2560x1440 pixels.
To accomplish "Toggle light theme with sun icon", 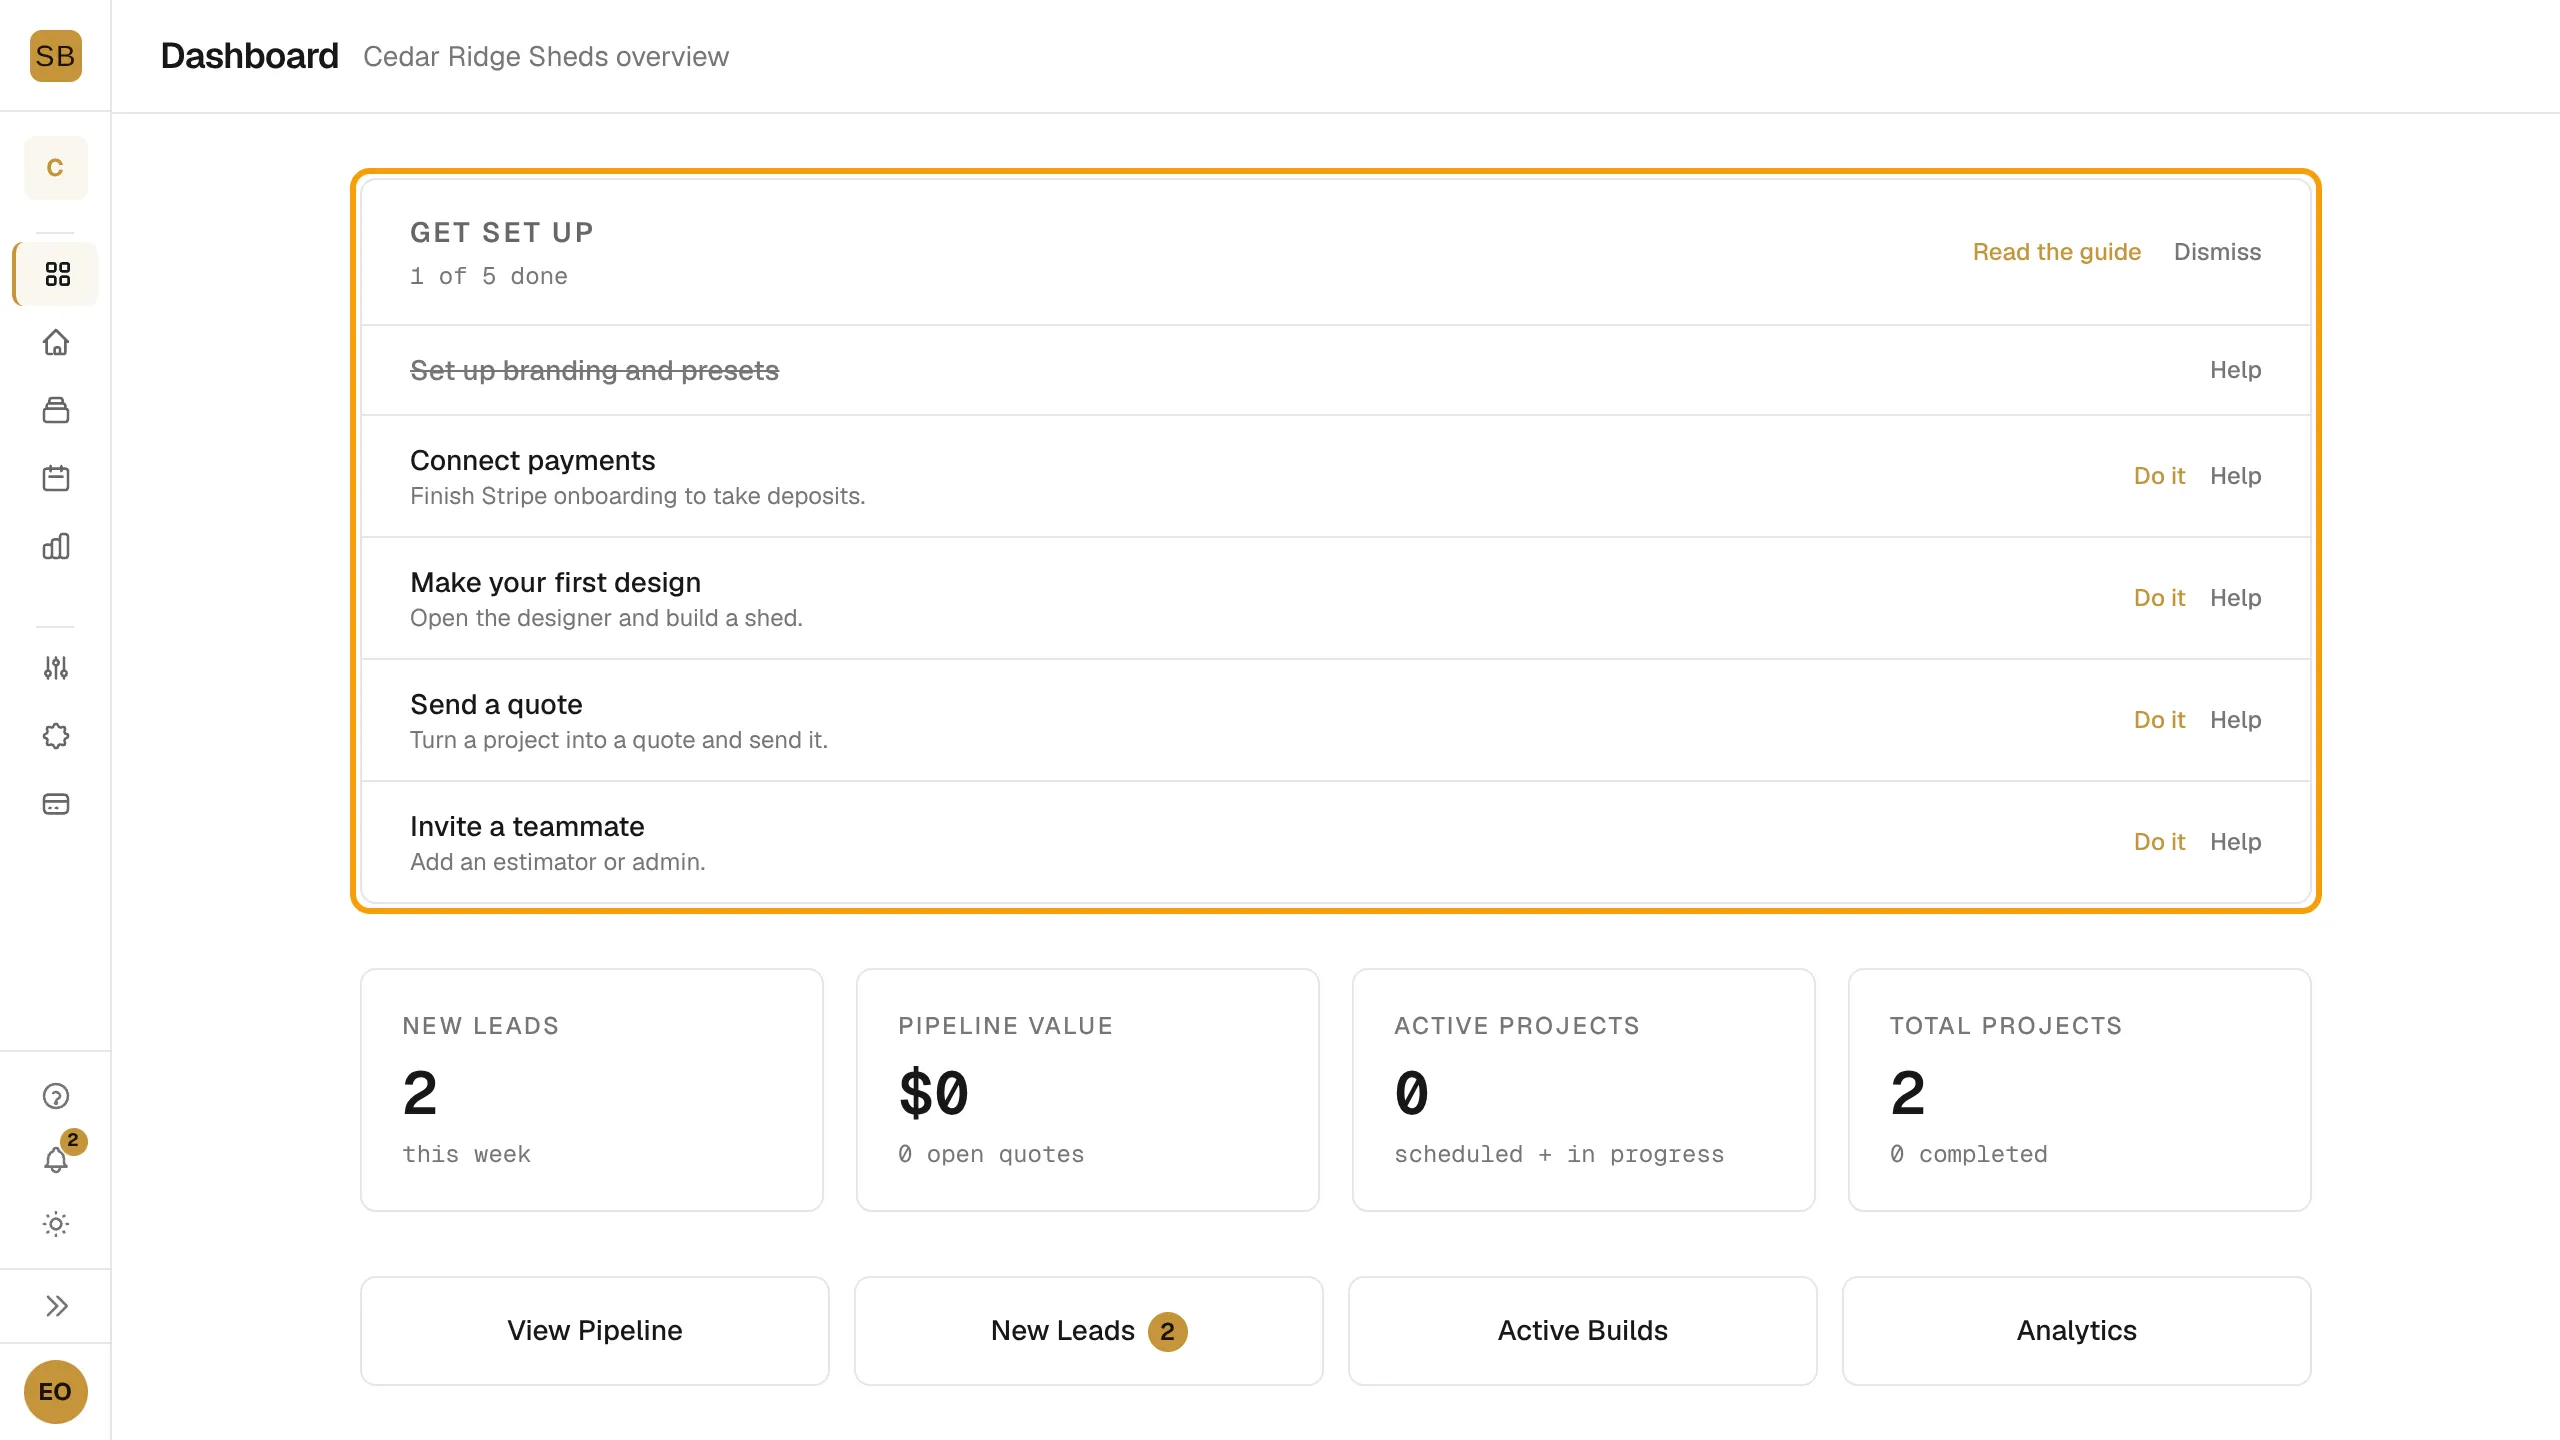I will (56, 1224).
